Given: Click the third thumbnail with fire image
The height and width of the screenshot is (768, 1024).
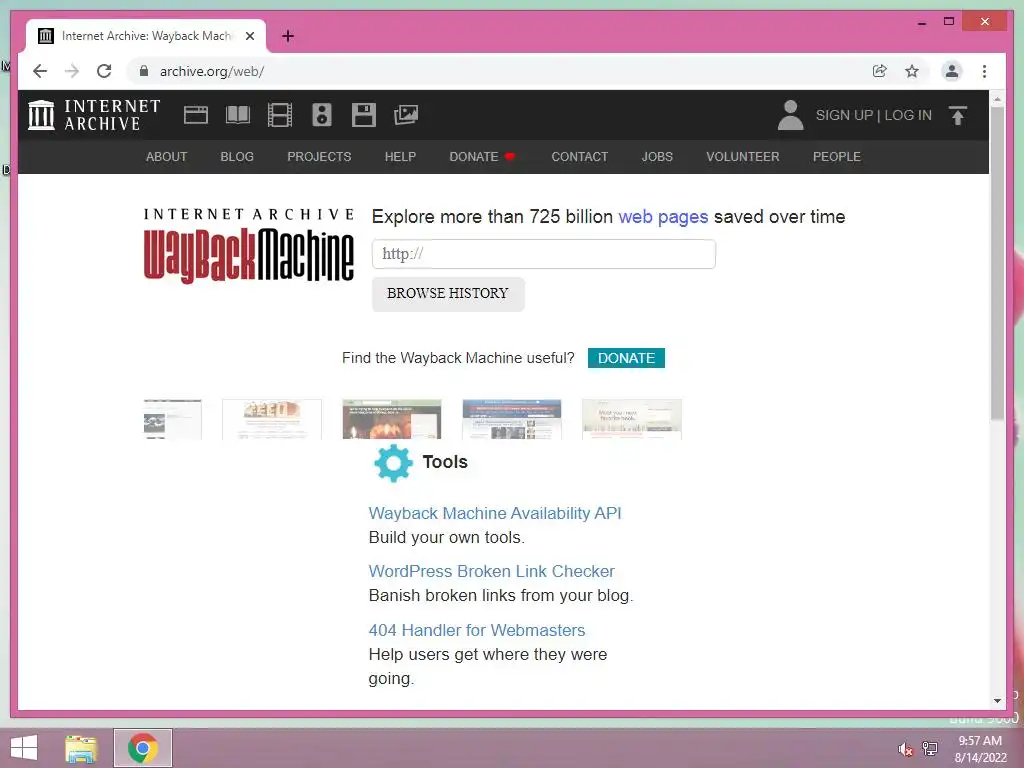Looking at the screenshot, I should (x=392, y=419).
